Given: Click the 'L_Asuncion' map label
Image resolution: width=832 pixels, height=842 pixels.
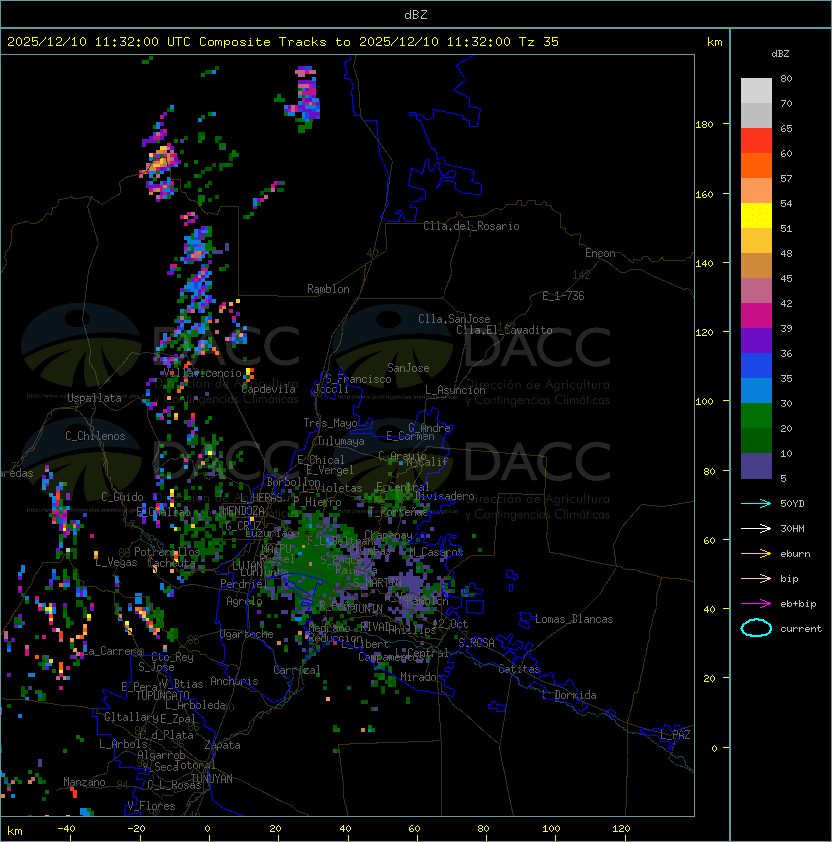Looking at the screenshot, I should 455,390.
